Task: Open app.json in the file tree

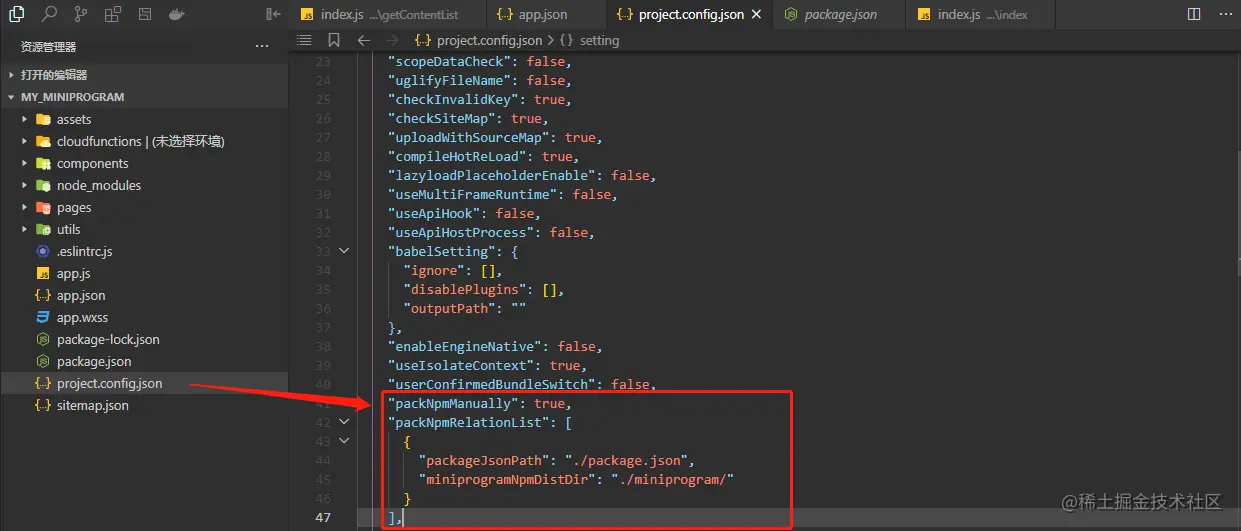Action: pyautogui.click(x=144, y=295)
